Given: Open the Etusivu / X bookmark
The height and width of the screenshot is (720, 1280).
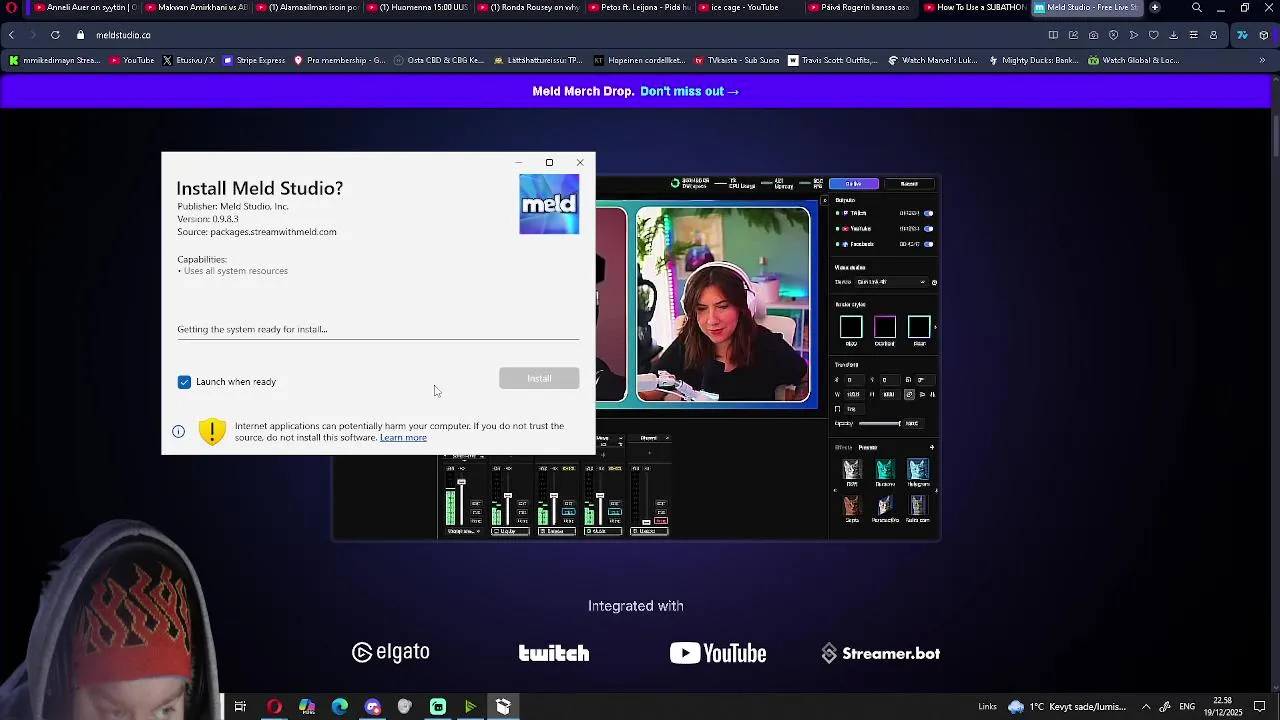Looking at the screenshot, I should click(188, 60).
